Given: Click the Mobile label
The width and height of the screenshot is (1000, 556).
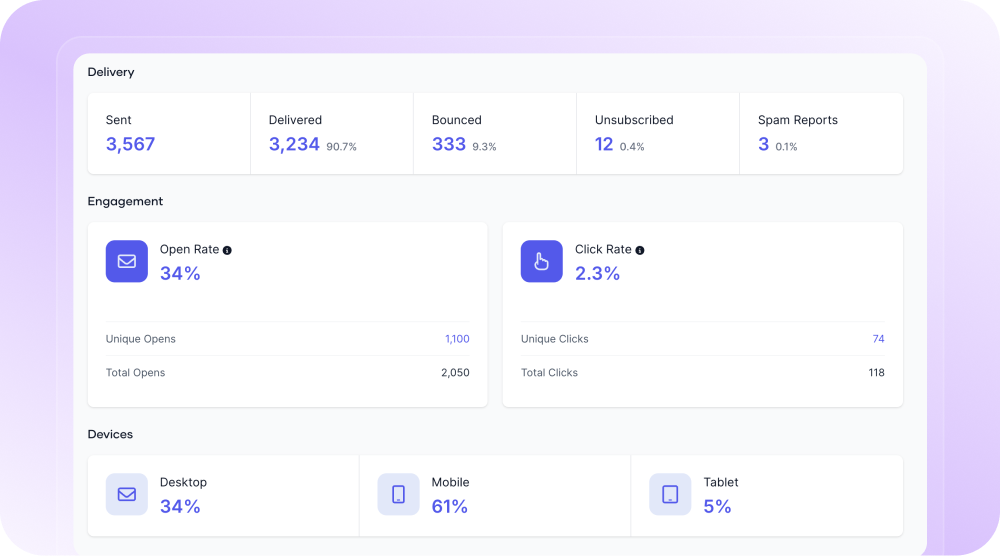Looking at the screenshot, I should (450, 482).
